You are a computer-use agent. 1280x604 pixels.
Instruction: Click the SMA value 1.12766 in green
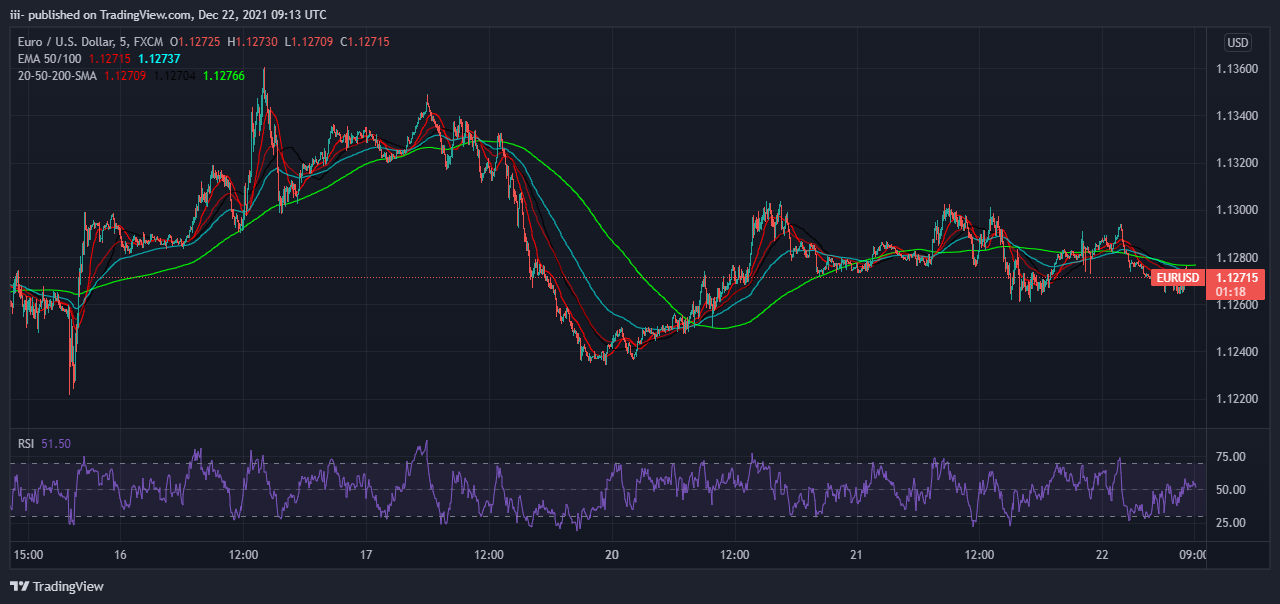pos(223,75)
